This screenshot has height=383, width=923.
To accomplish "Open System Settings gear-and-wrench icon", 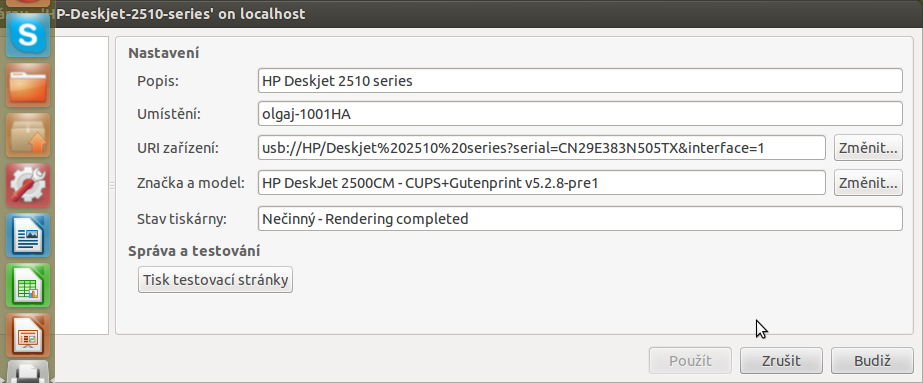I will click(x=28, y=185).
